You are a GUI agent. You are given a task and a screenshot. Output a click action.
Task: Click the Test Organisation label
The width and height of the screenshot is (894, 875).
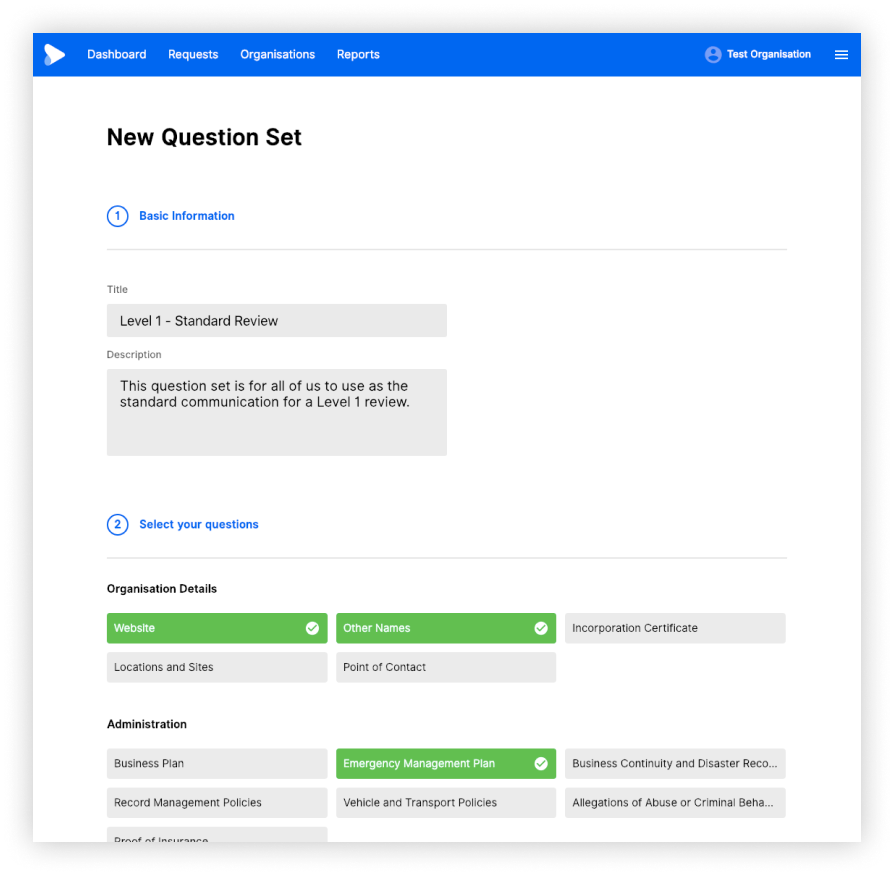(768, 54)
